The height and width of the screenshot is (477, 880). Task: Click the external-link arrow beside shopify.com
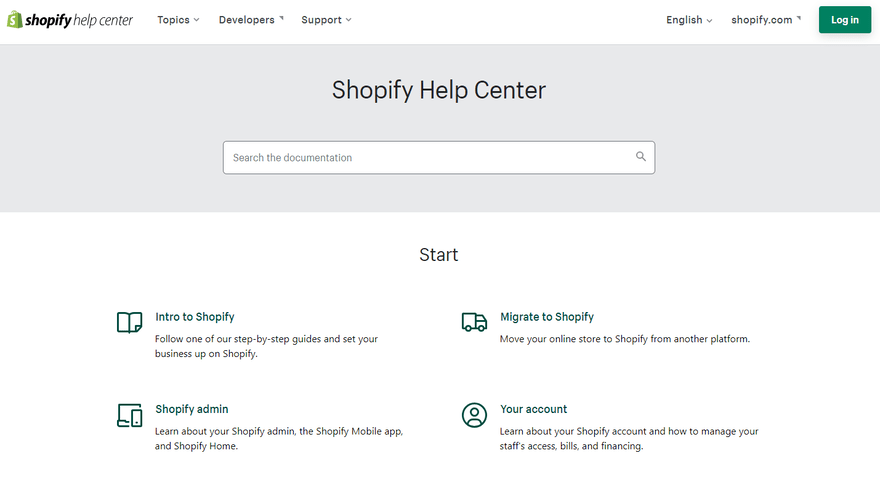pyautogui.click(x=799, y=19)
